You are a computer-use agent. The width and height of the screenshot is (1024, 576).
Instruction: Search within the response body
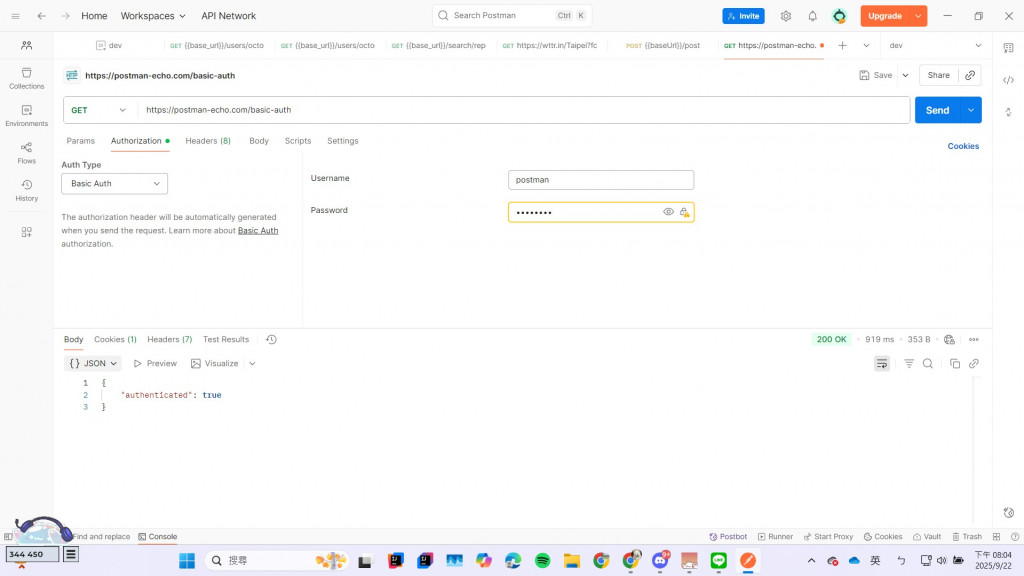tap(927, 363)
